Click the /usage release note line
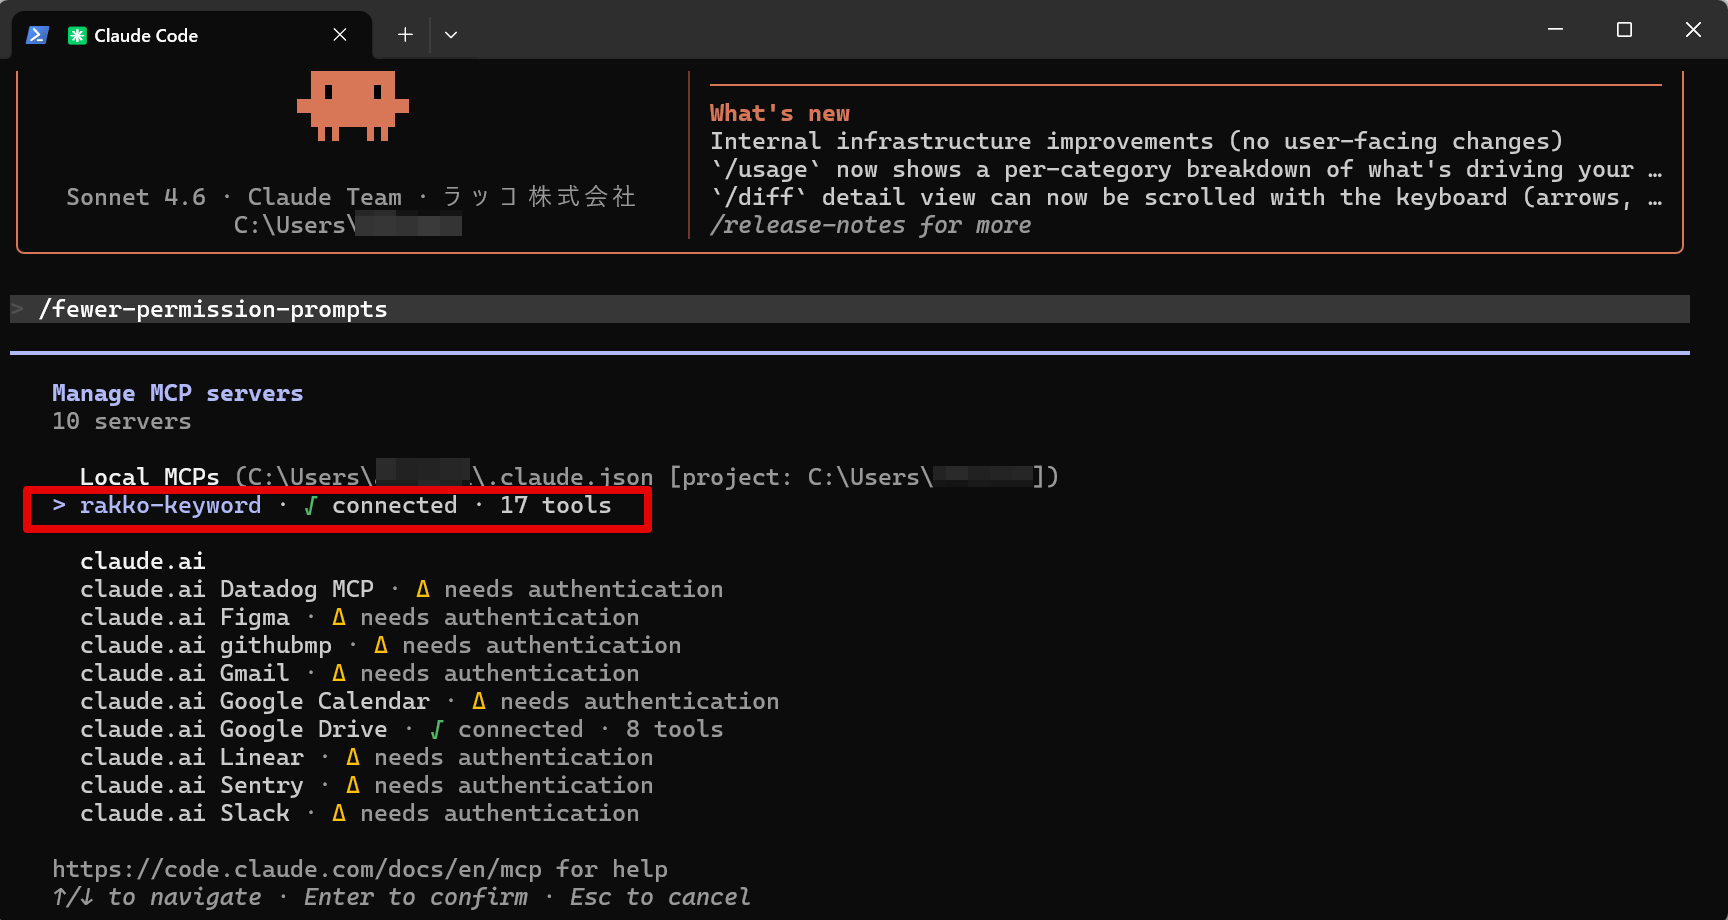 [x=1185, y=169]
